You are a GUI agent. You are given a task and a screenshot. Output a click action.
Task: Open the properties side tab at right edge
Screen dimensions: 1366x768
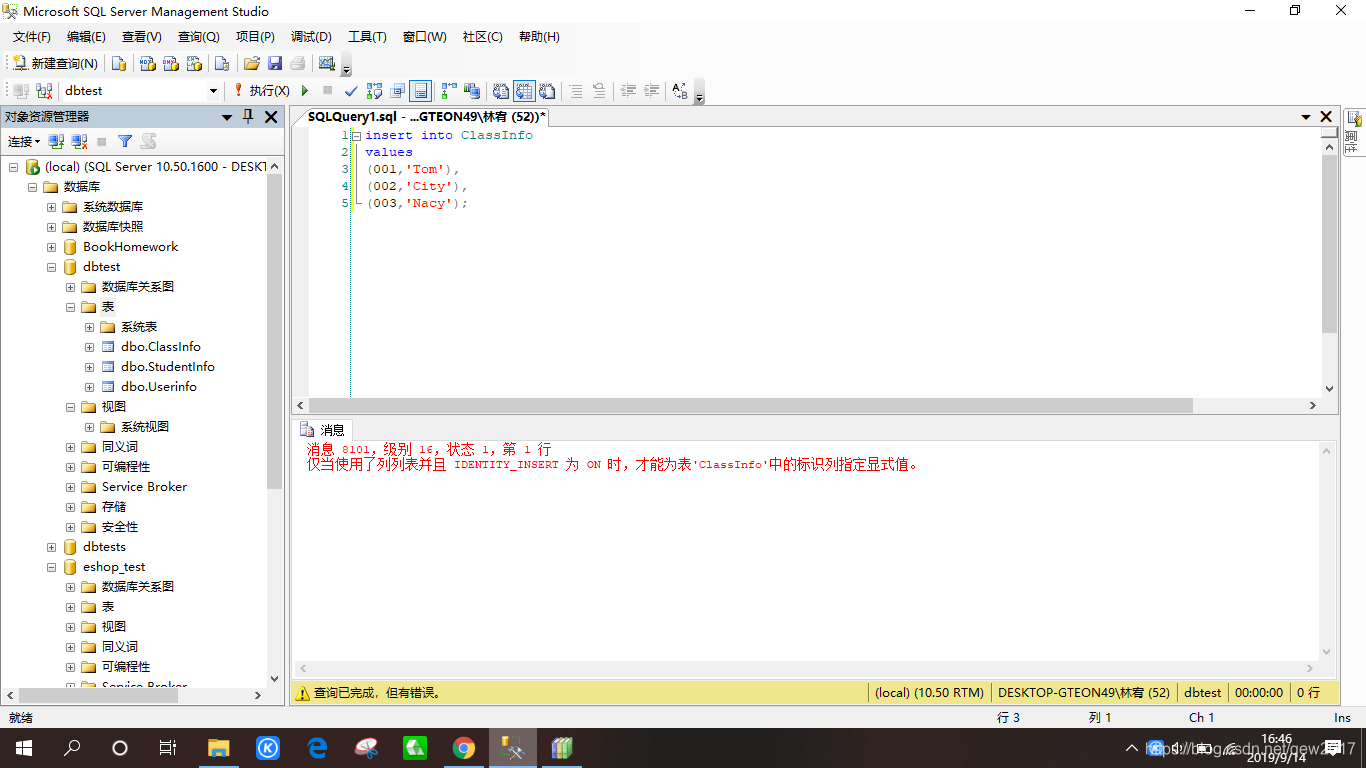[x=1352, y=132]
